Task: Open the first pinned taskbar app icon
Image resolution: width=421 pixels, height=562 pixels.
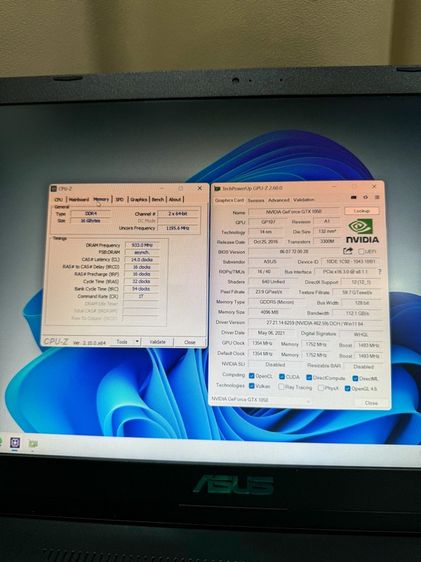Action: (15, 443)
